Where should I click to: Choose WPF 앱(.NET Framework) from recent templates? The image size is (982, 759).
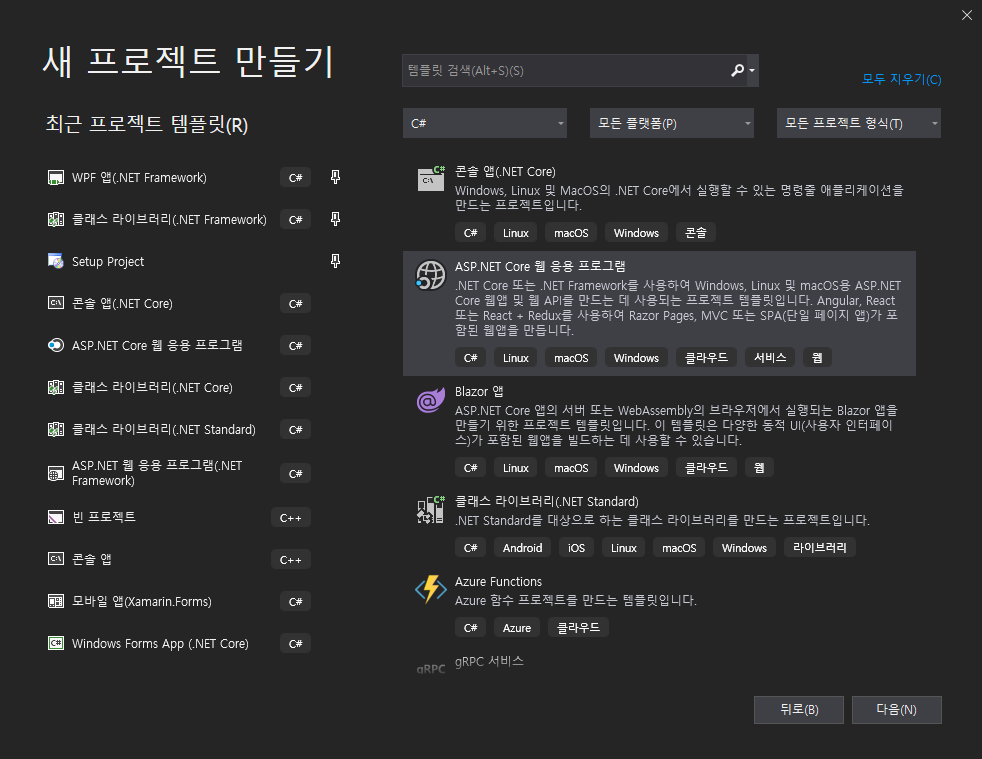pyautogui.click(x=139, y=178)
